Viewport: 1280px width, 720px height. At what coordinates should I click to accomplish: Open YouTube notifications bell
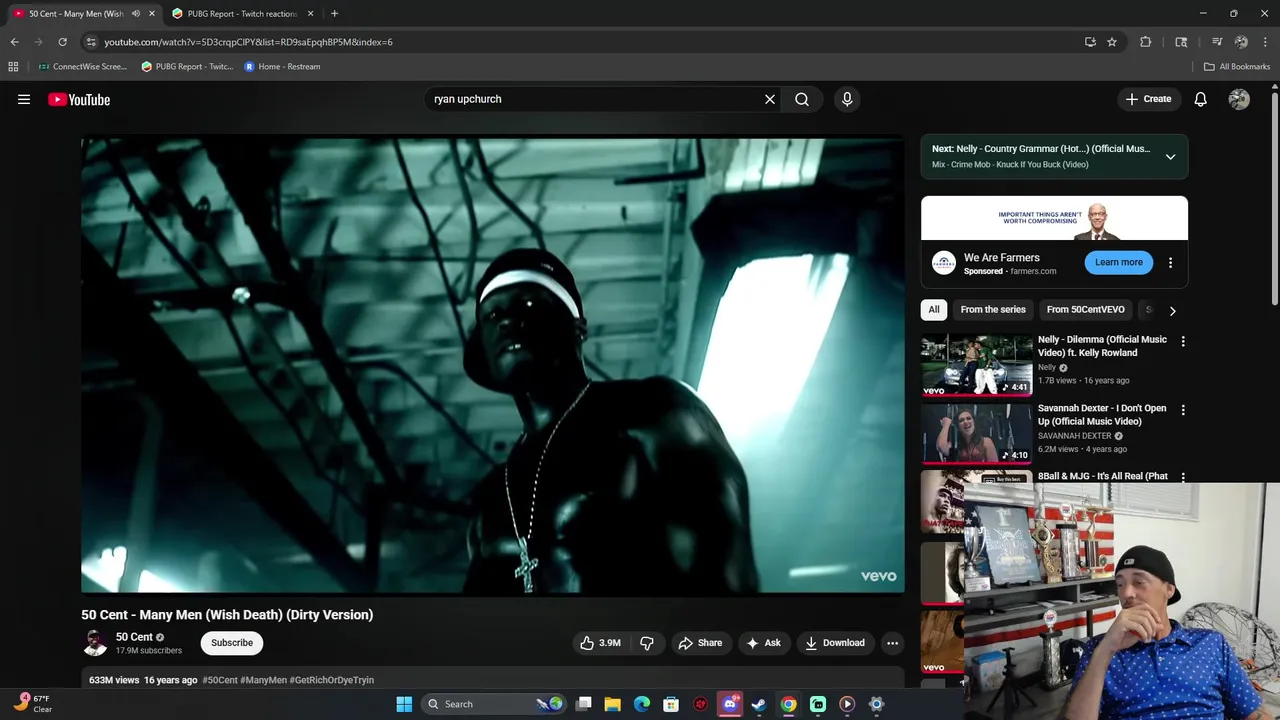[x=1200, y=99]
